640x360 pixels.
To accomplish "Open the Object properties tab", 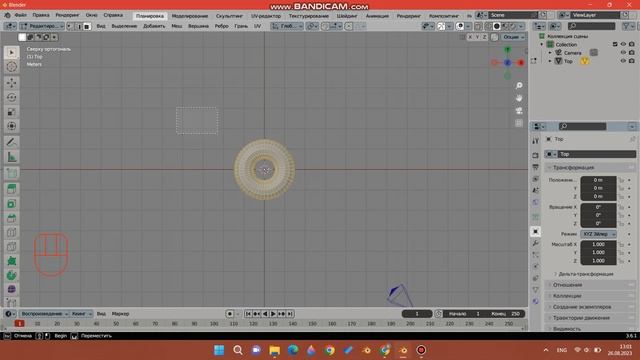I will [x=536, y=231].
